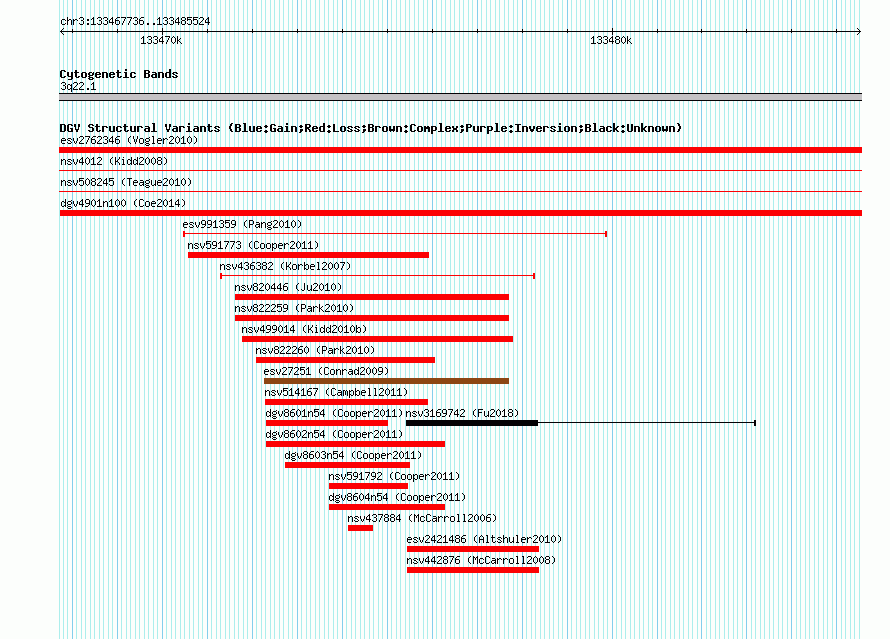Screen dimensions: 890x639
Task: Select nsv591792 (Cooper2011) label
Action: tap(394, 476)
